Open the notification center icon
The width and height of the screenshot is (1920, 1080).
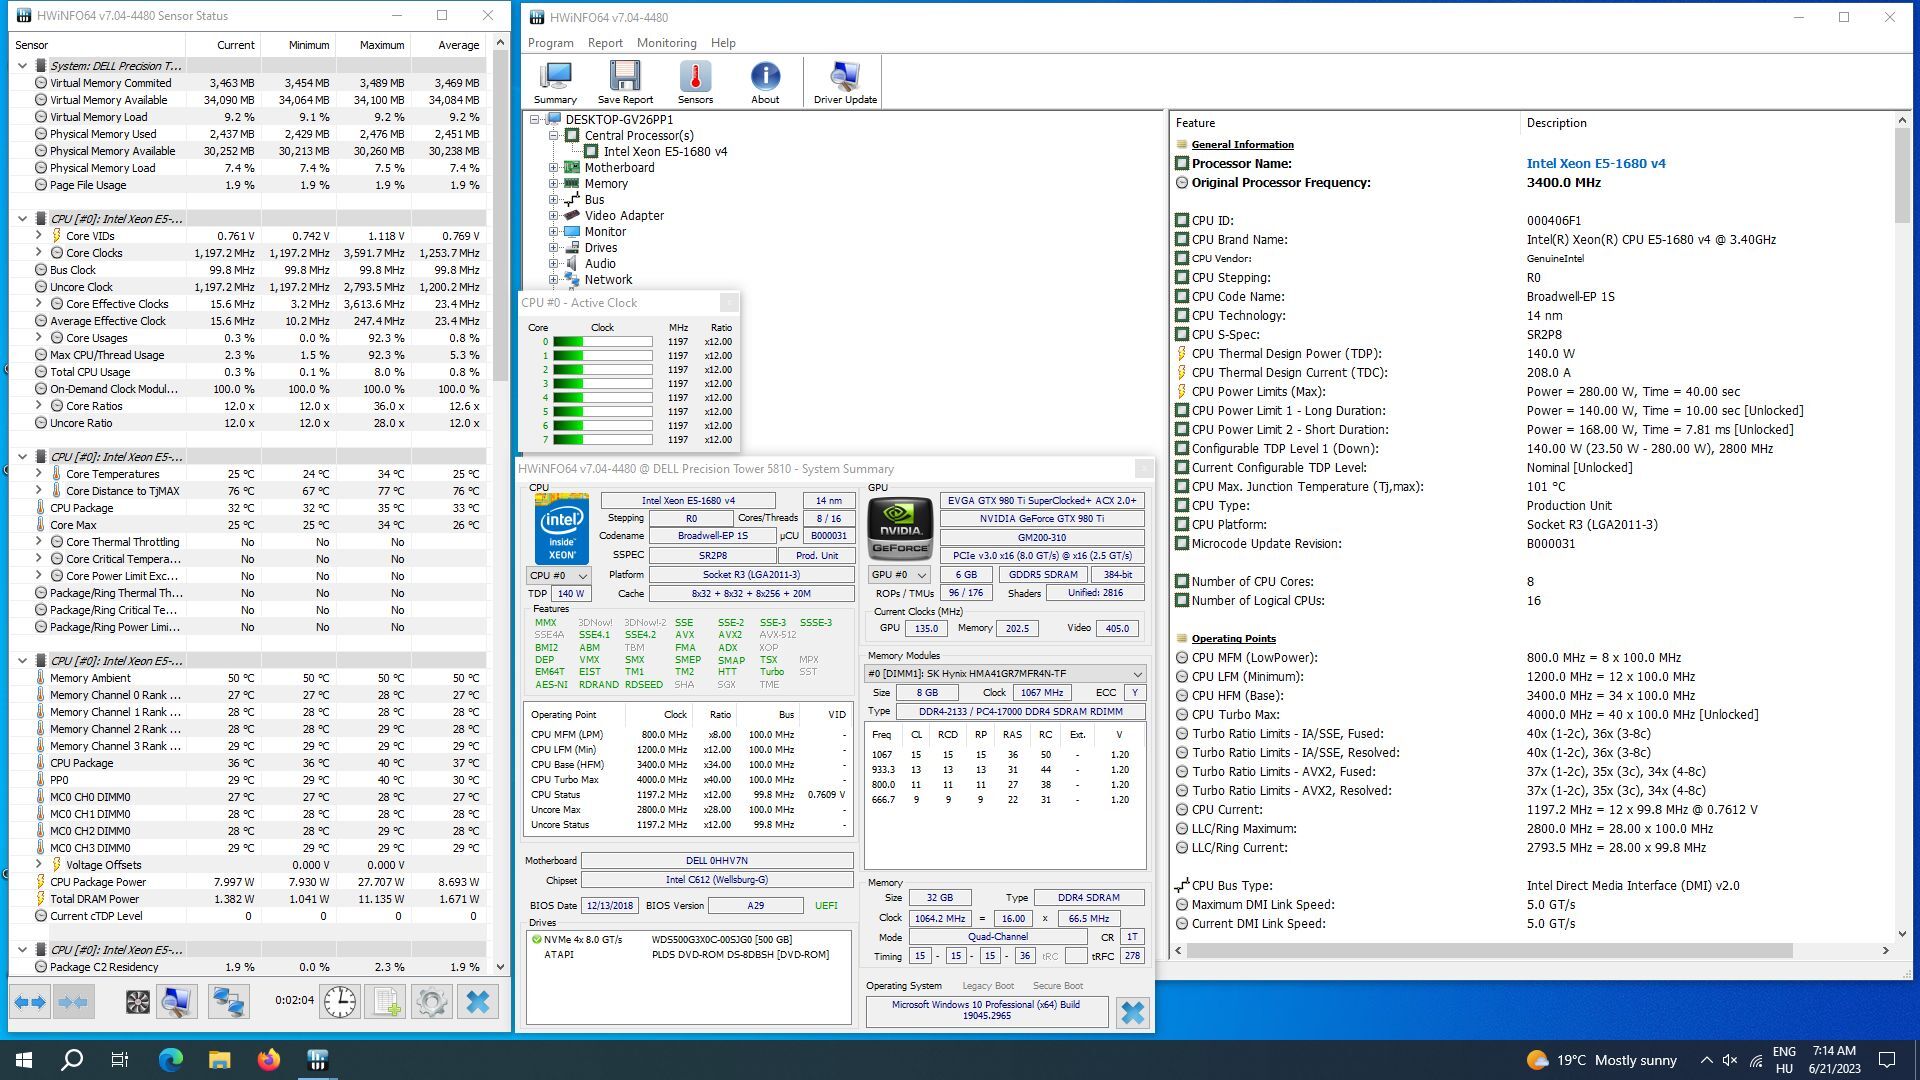click(1888, 1060)
